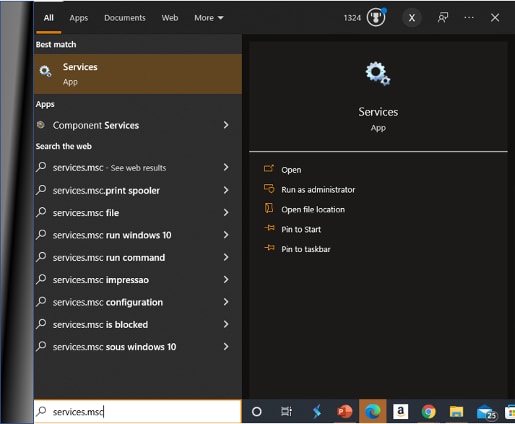The image size is (515, 424).
Task: Click the services.msc search input box
Action: tap(138, 412)
